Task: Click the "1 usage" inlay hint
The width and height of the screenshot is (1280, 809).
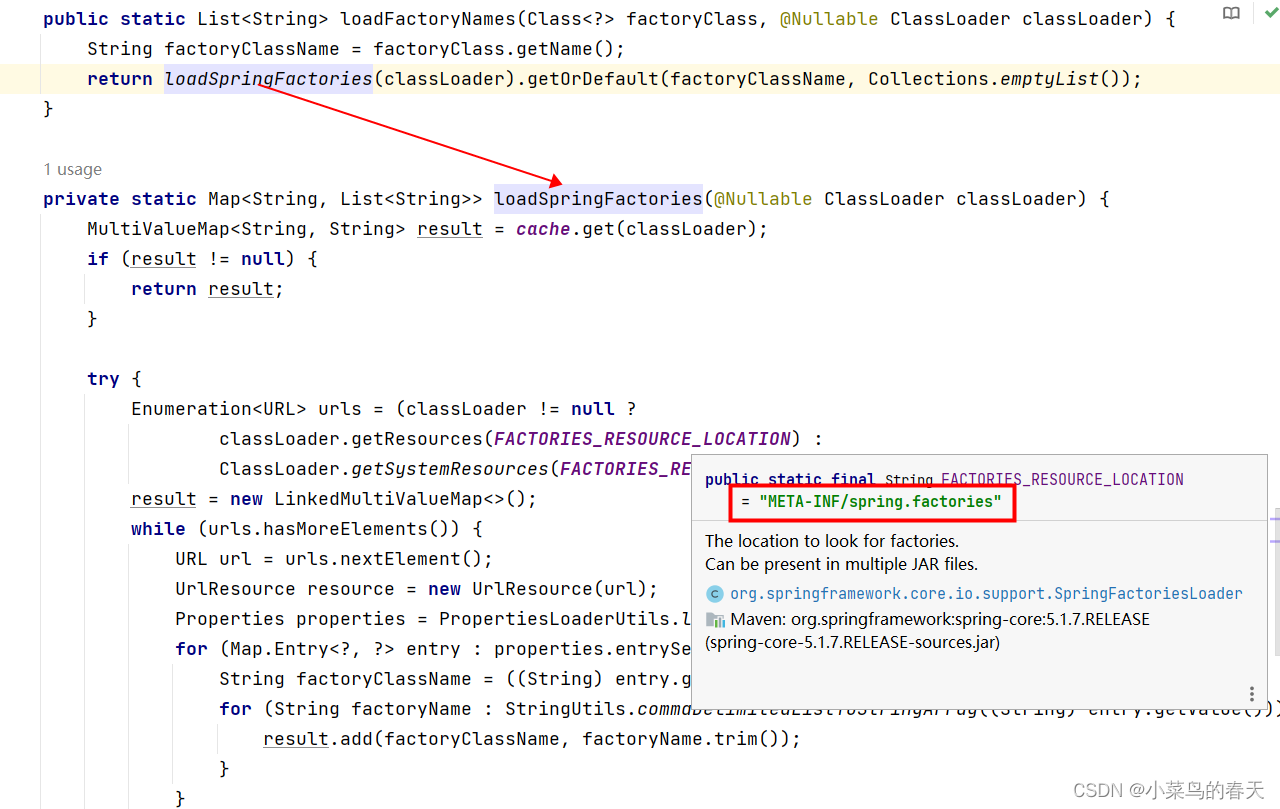Action: (x=72, y=169)
